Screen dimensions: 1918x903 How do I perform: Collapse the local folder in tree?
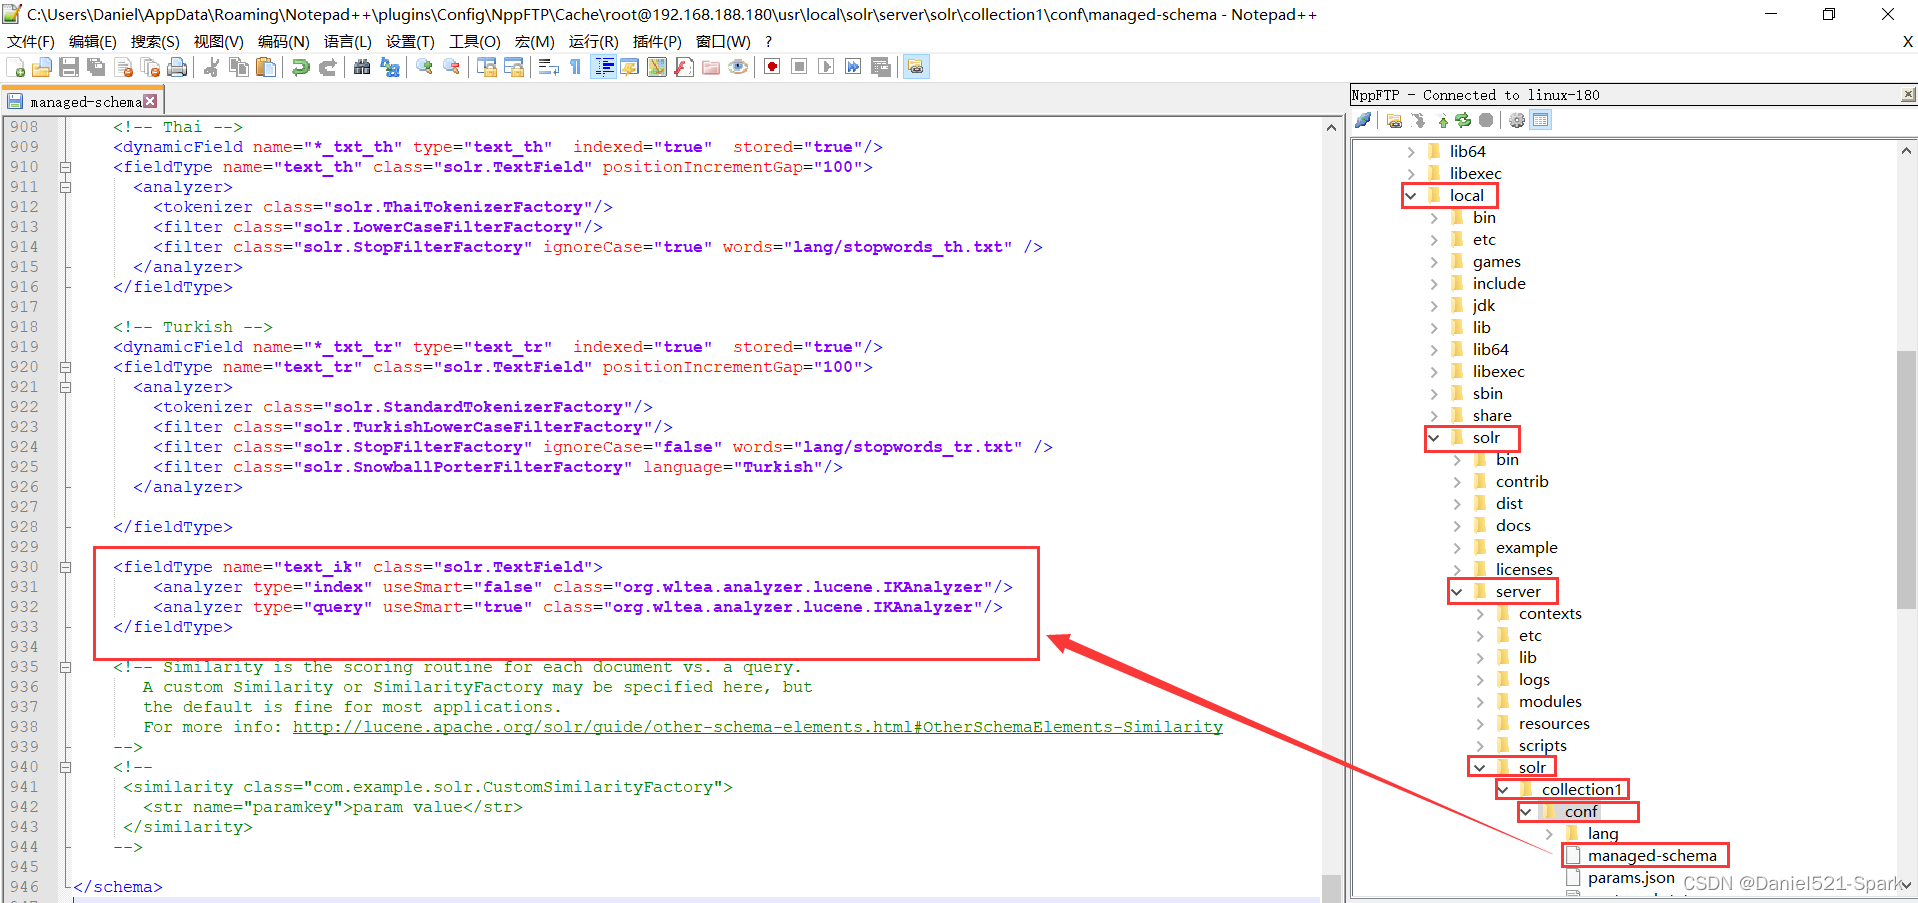pos(1411,196)
